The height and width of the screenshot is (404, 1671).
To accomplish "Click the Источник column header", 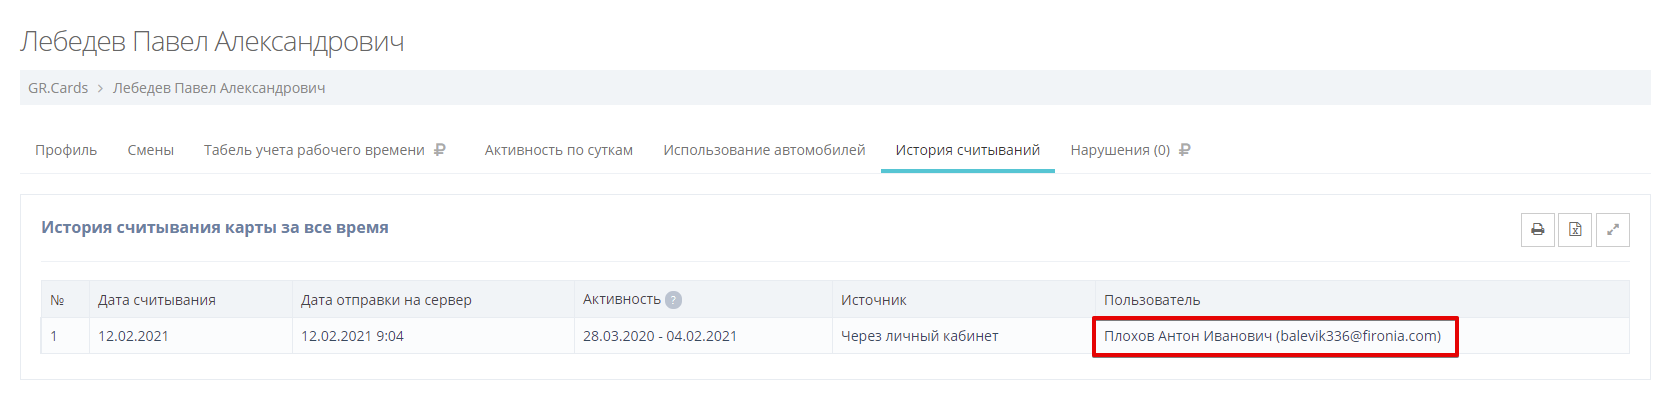I will point(874,300).
